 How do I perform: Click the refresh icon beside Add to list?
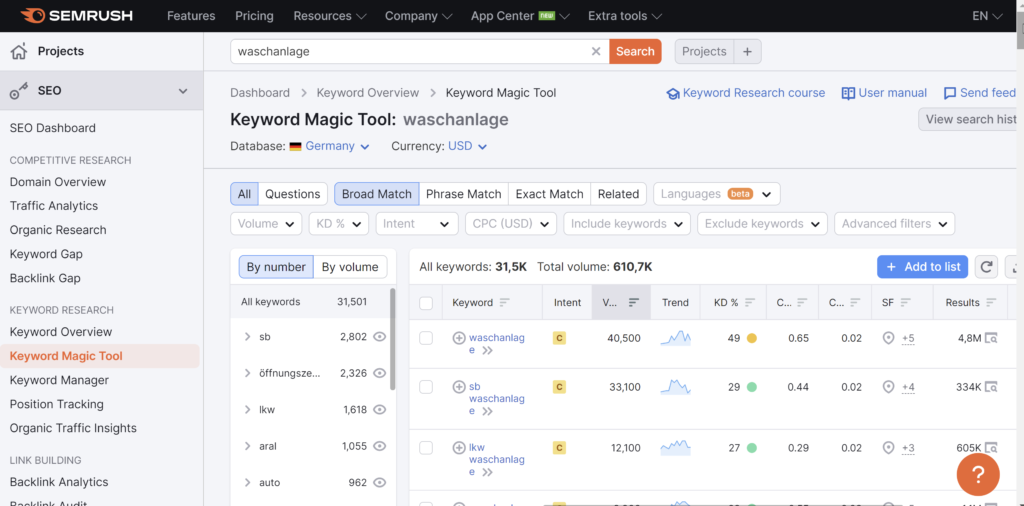[x=986, y=266]
